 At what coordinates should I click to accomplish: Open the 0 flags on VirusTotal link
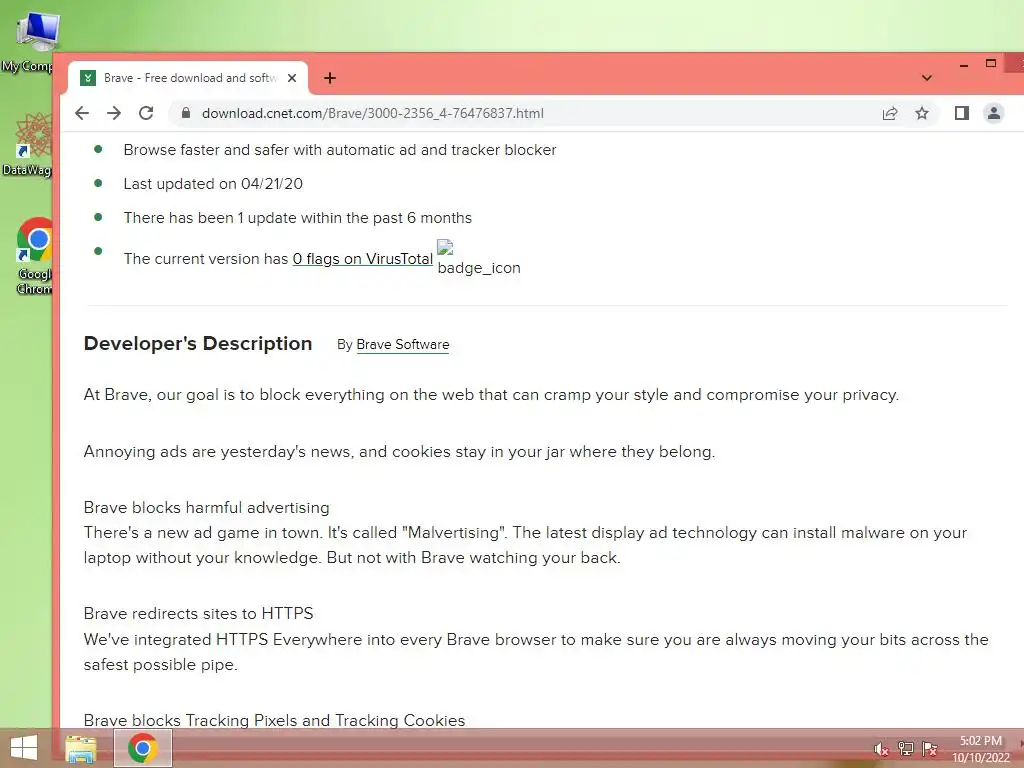pyautogui.click(x=362, y=259)
